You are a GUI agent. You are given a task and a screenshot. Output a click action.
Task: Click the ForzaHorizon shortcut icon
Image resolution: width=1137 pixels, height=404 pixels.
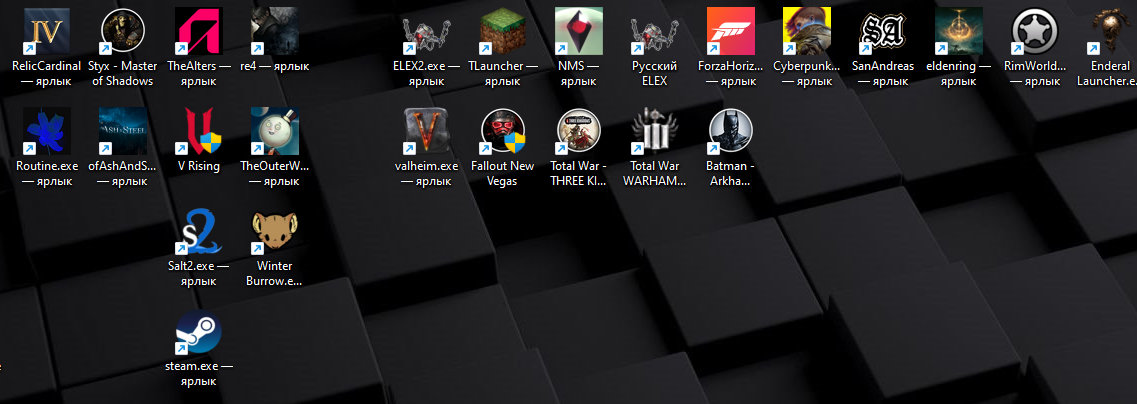tap(729, 31)
